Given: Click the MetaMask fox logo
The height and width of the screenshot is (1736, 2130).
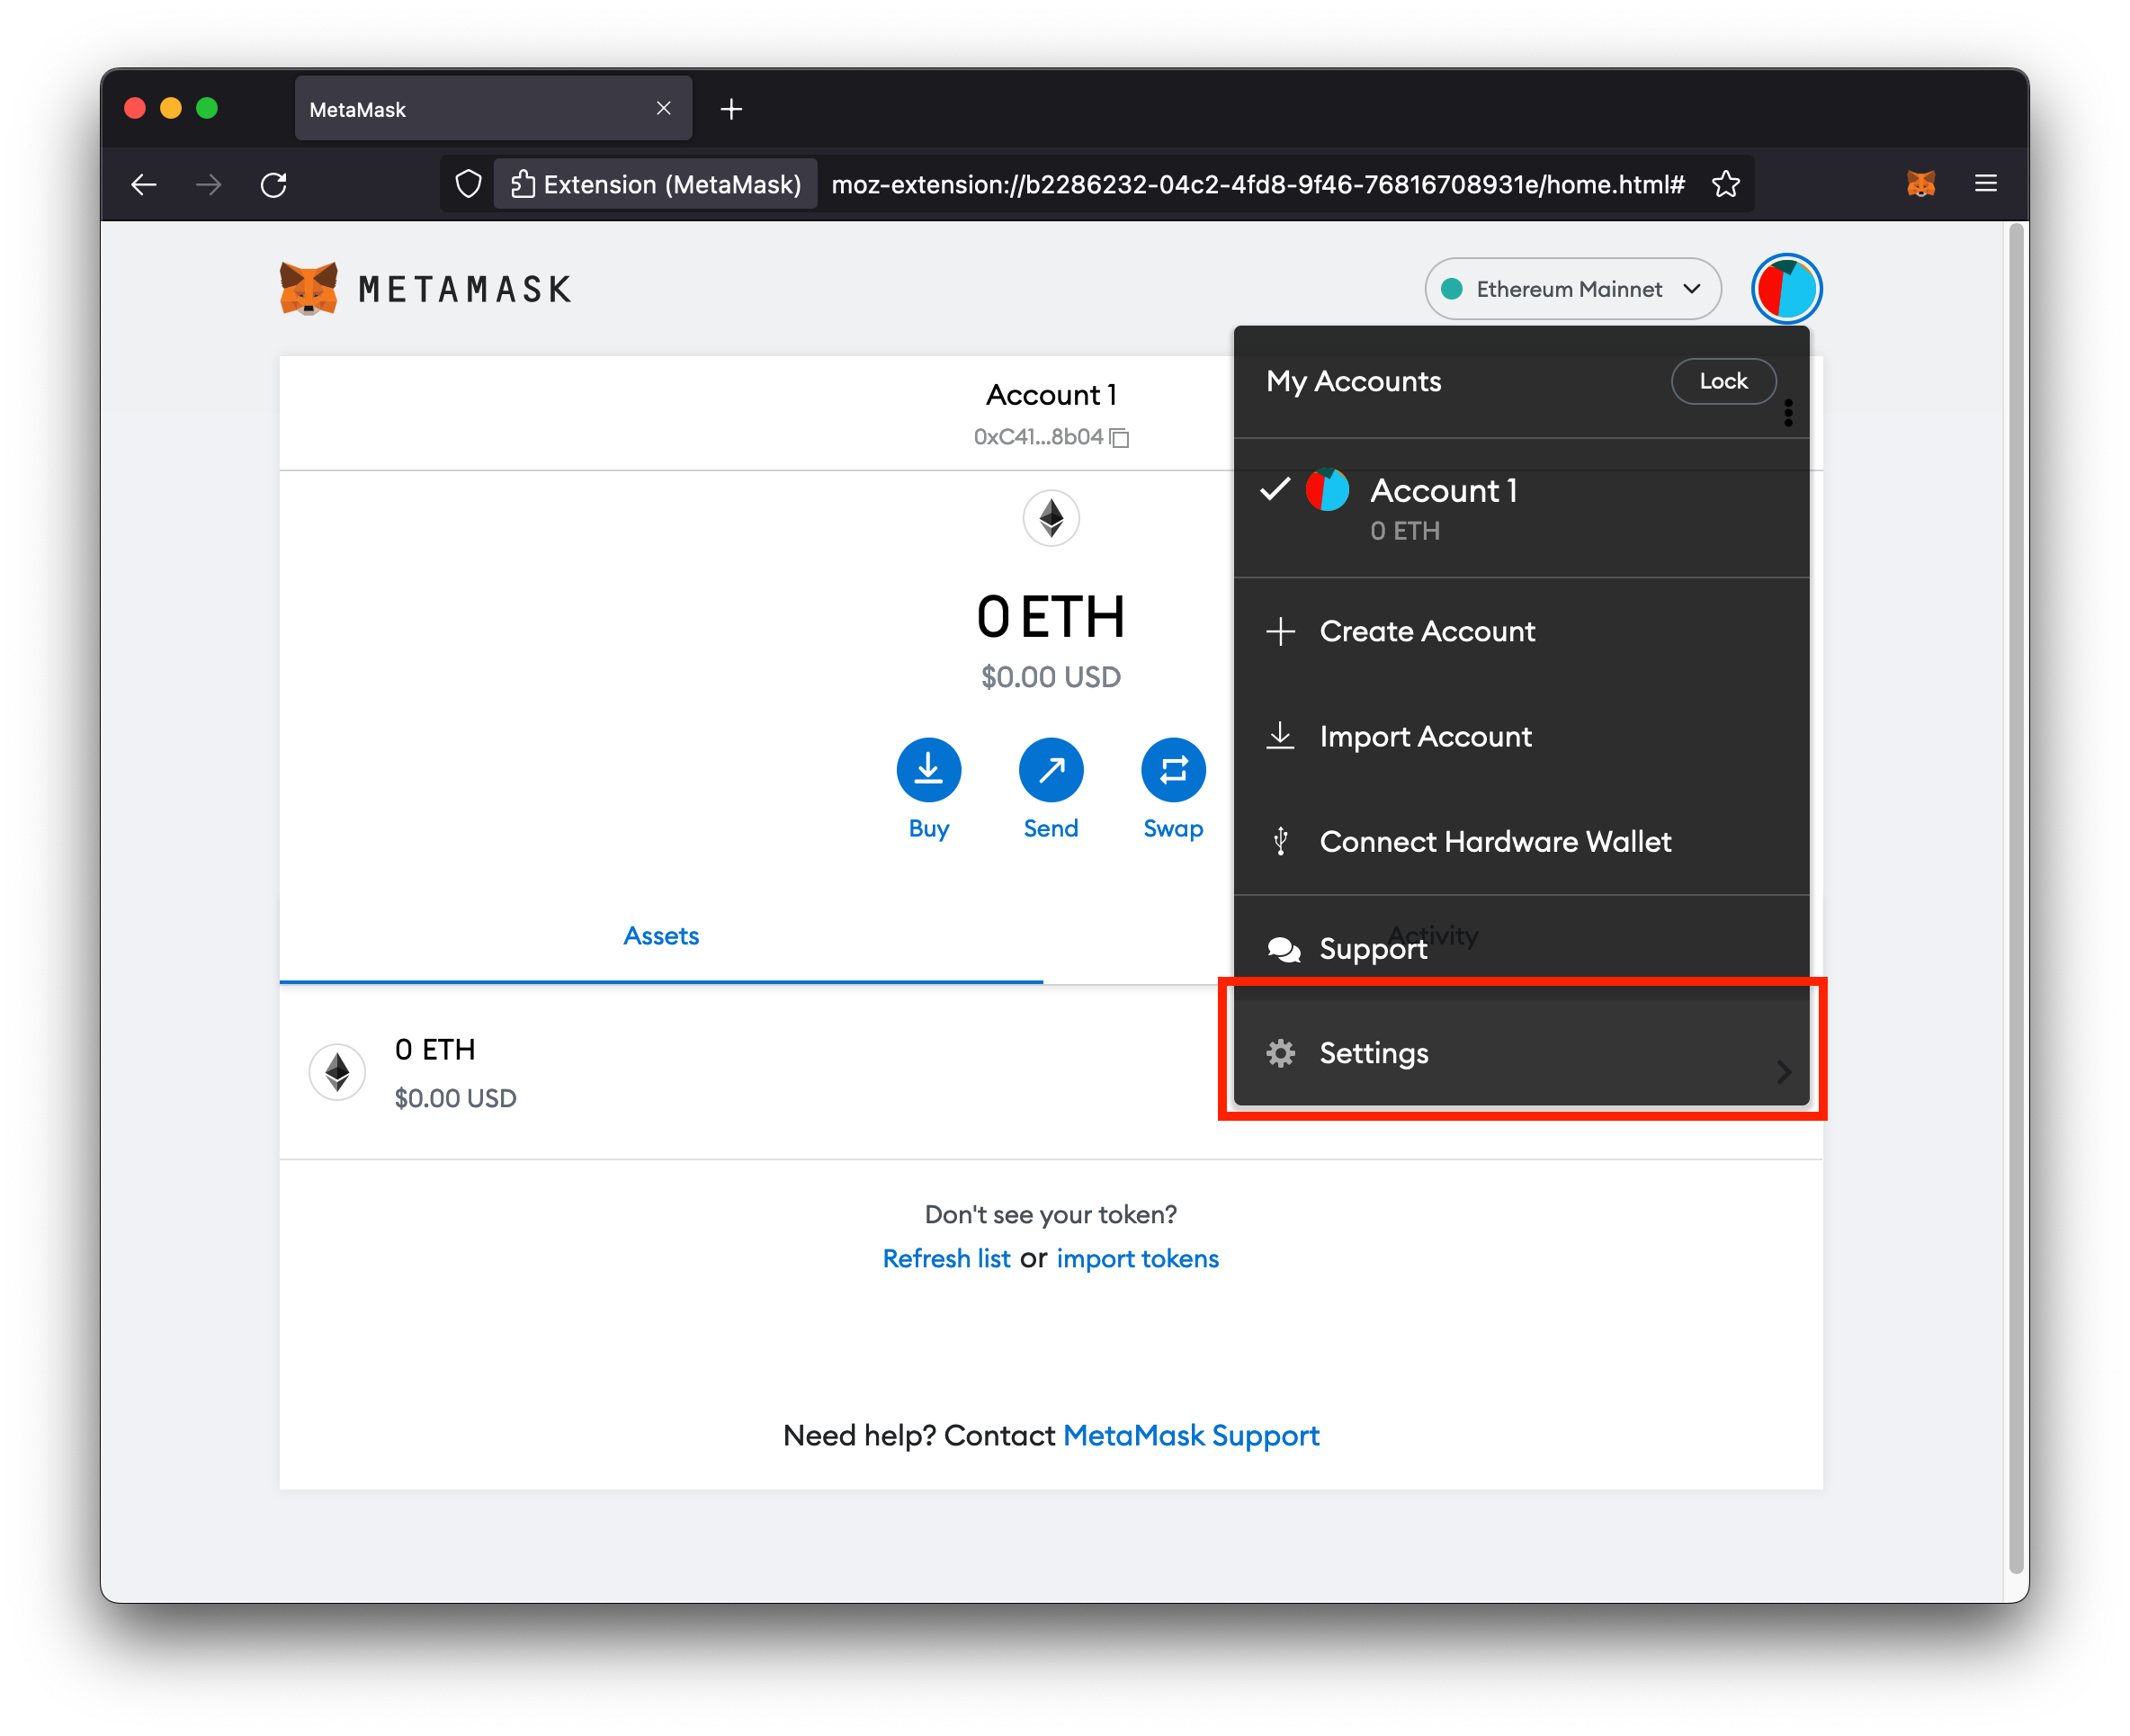Looking at the screenshot, I should (x=309, y=288).
